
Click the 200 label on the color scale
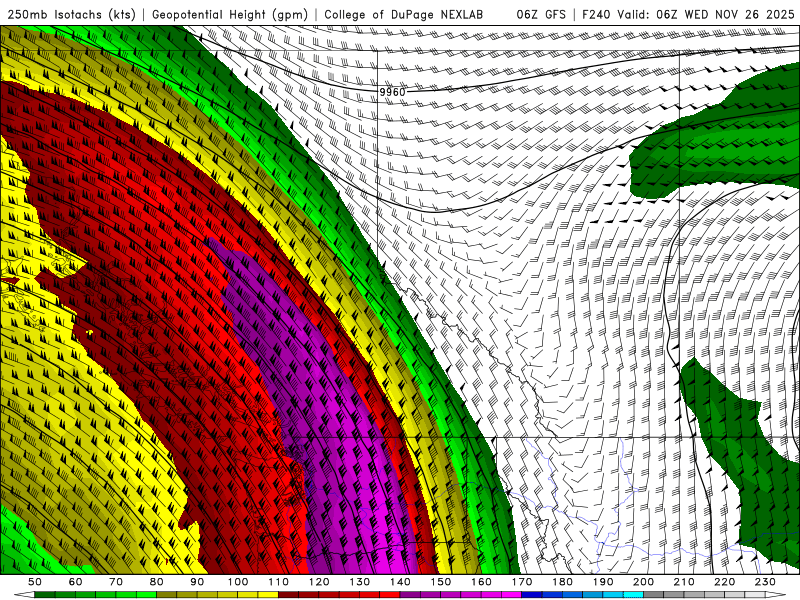(643, 582)
